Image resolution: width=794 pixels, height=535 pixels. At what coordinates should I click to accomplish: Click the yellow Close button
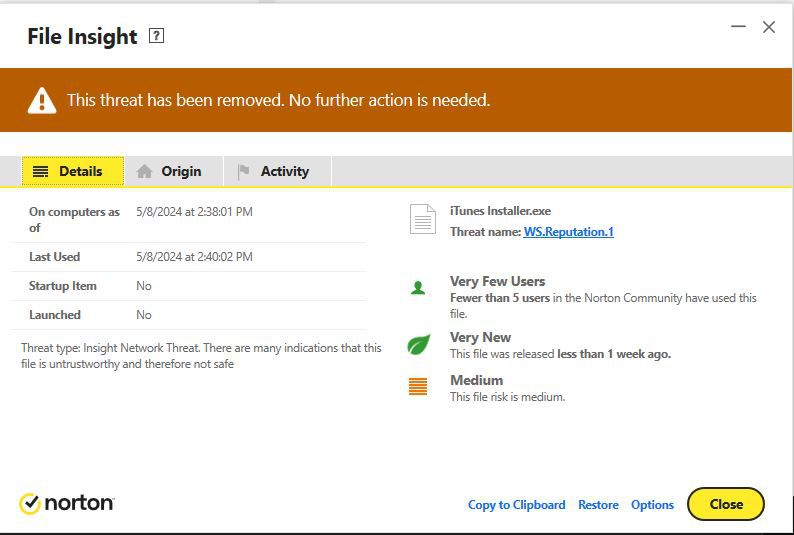tap(726, 504)
